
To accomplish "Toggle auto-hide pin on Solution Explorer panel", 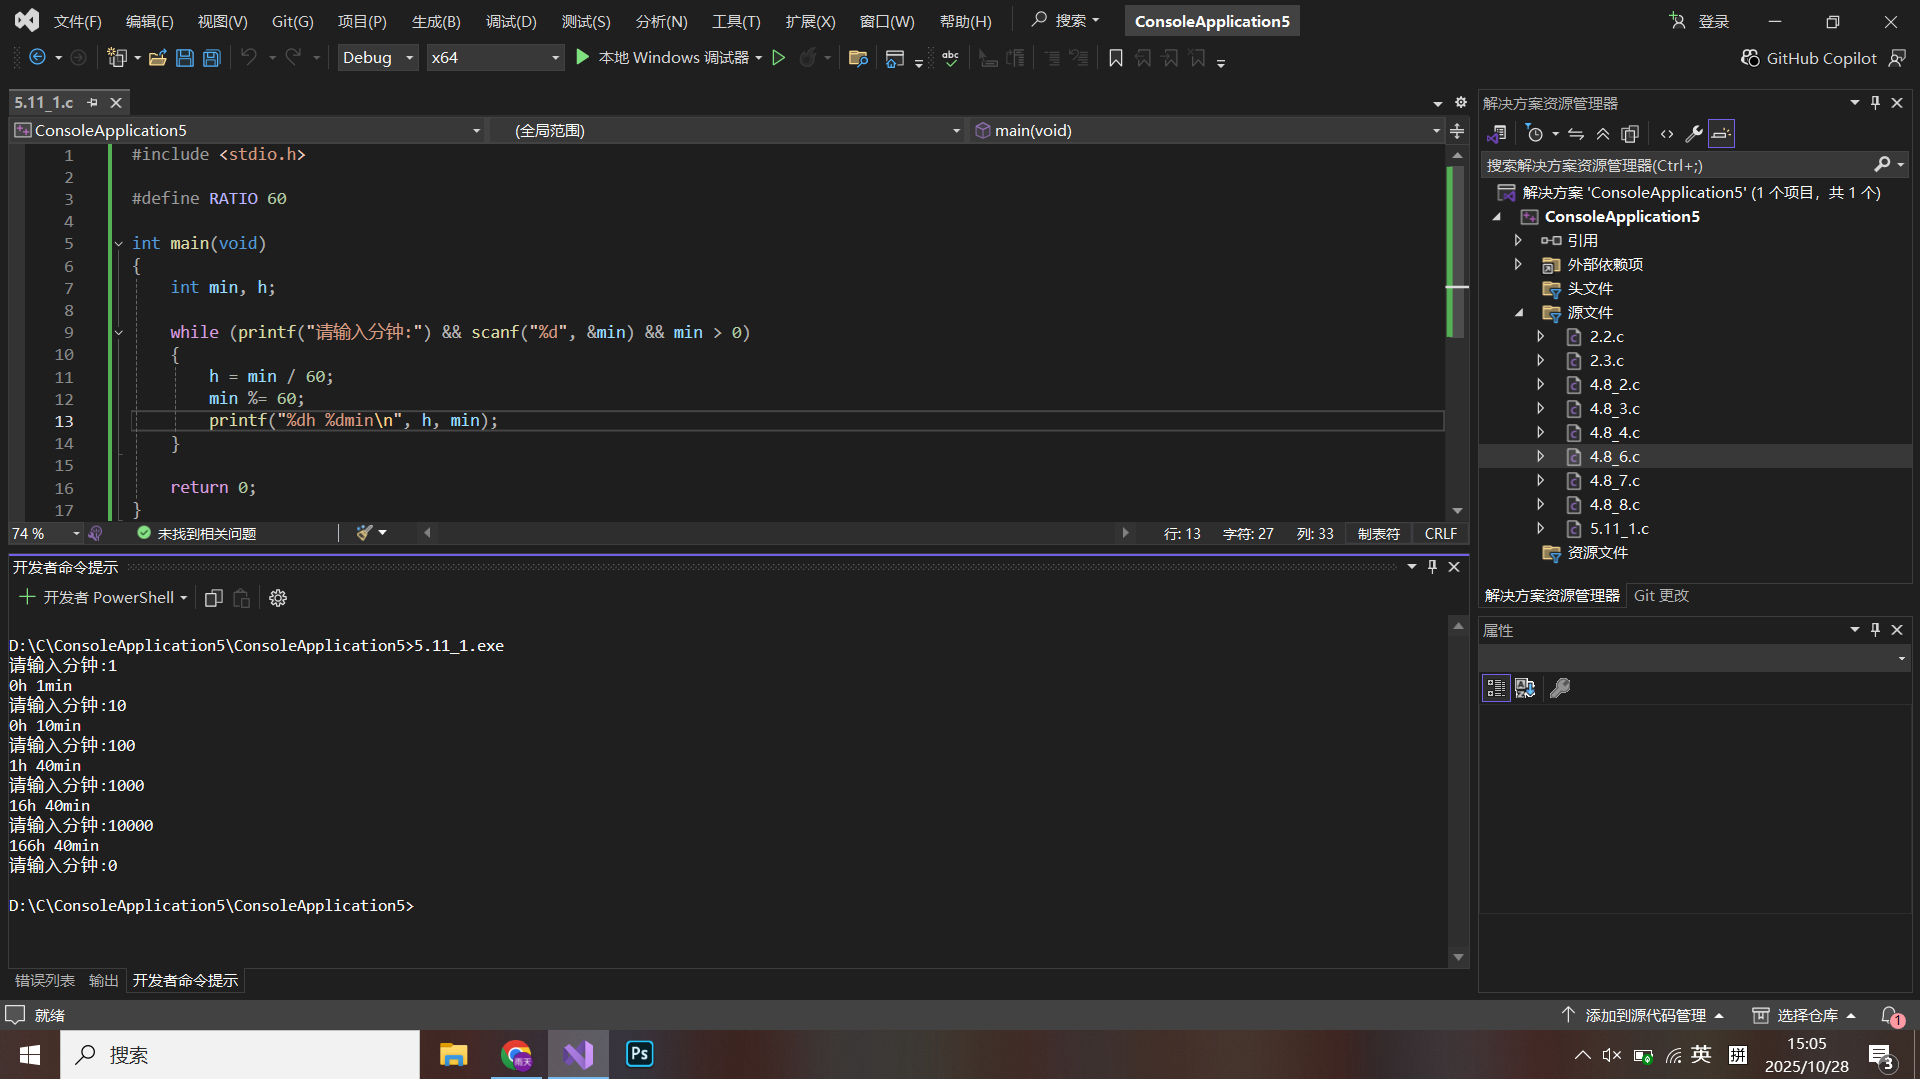I will (1875, 103).
